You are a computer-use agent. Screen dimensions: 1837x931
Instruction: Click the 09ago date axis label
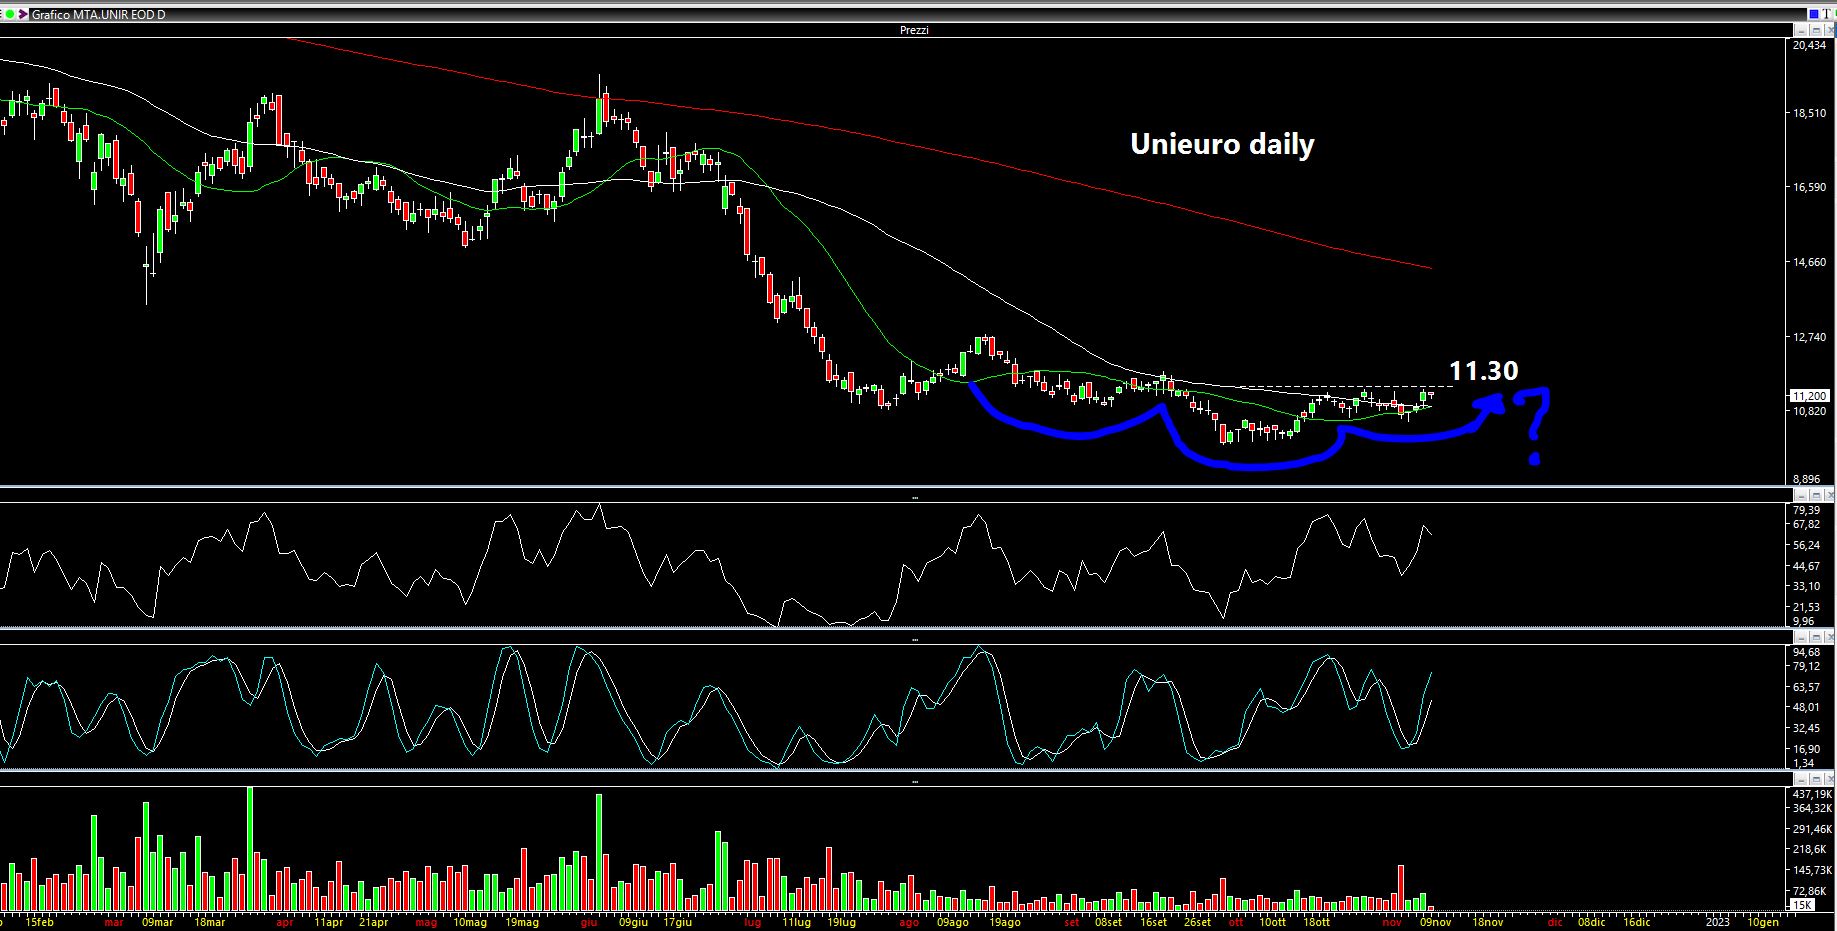pos(952,923)
